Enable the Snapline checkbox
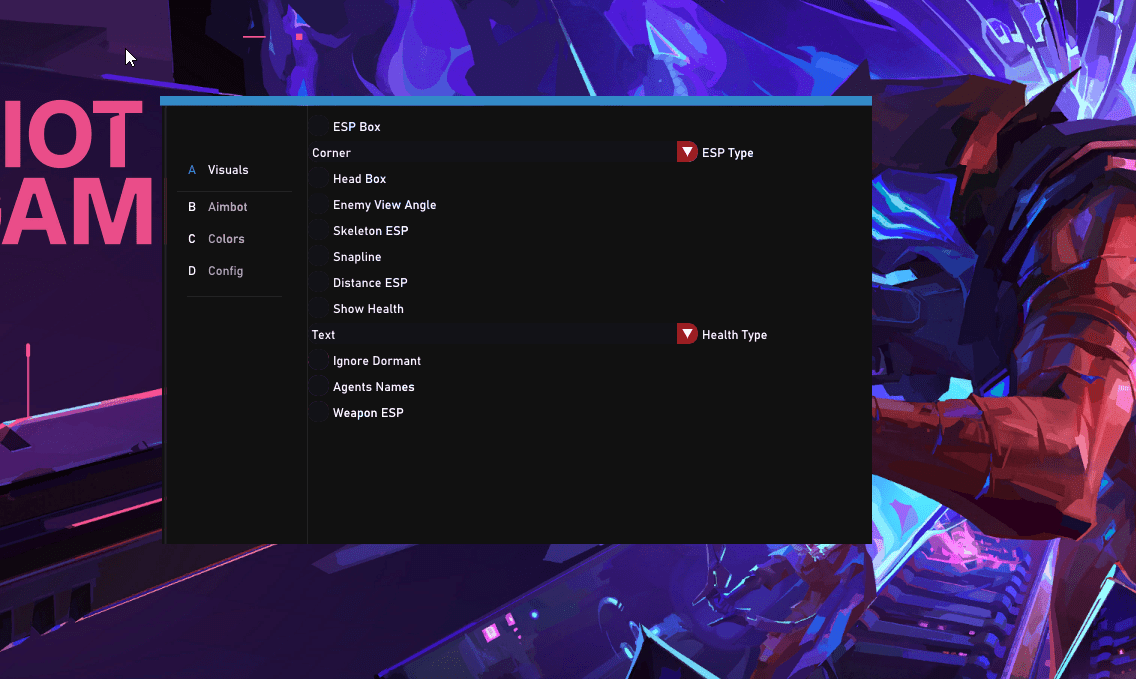The image size is (1136, 679). click(320, 257)
